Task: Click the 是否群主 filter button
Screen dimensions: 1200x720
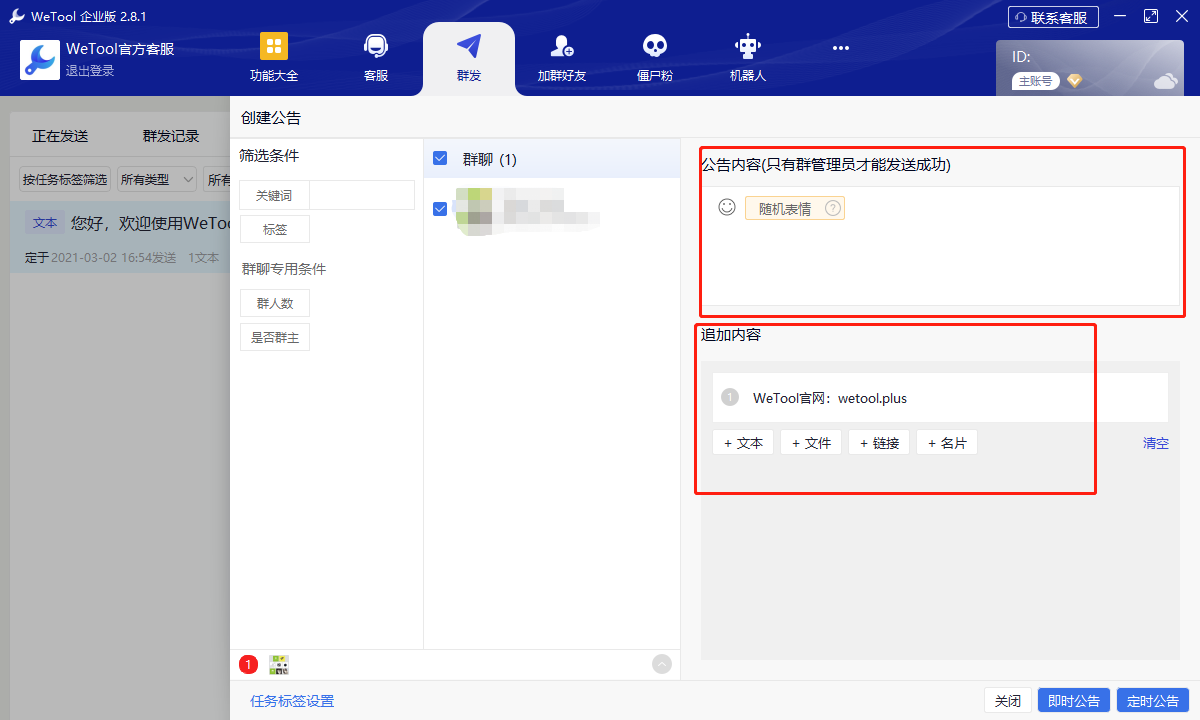Action: 275,338
